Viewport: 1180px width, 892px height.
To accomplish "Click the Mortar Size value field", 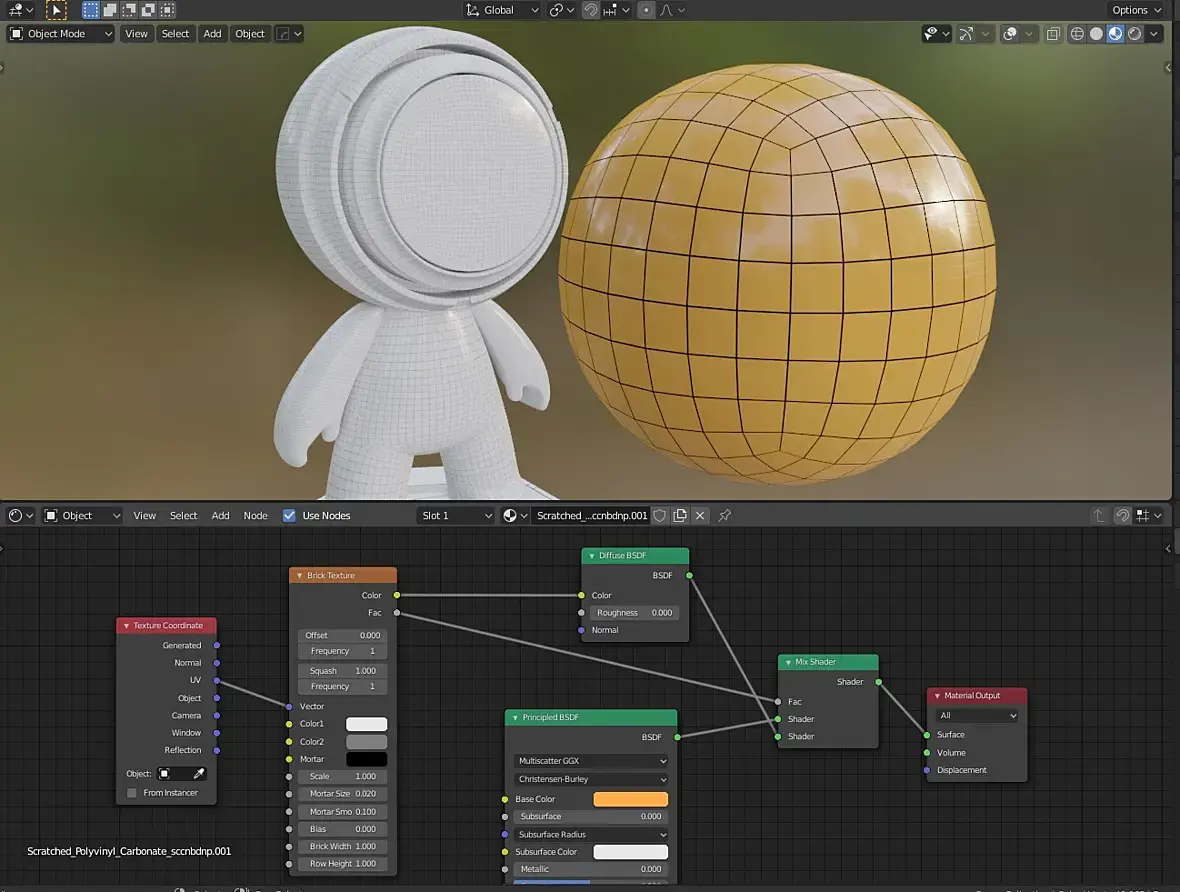I will click(x=342, y=794).
